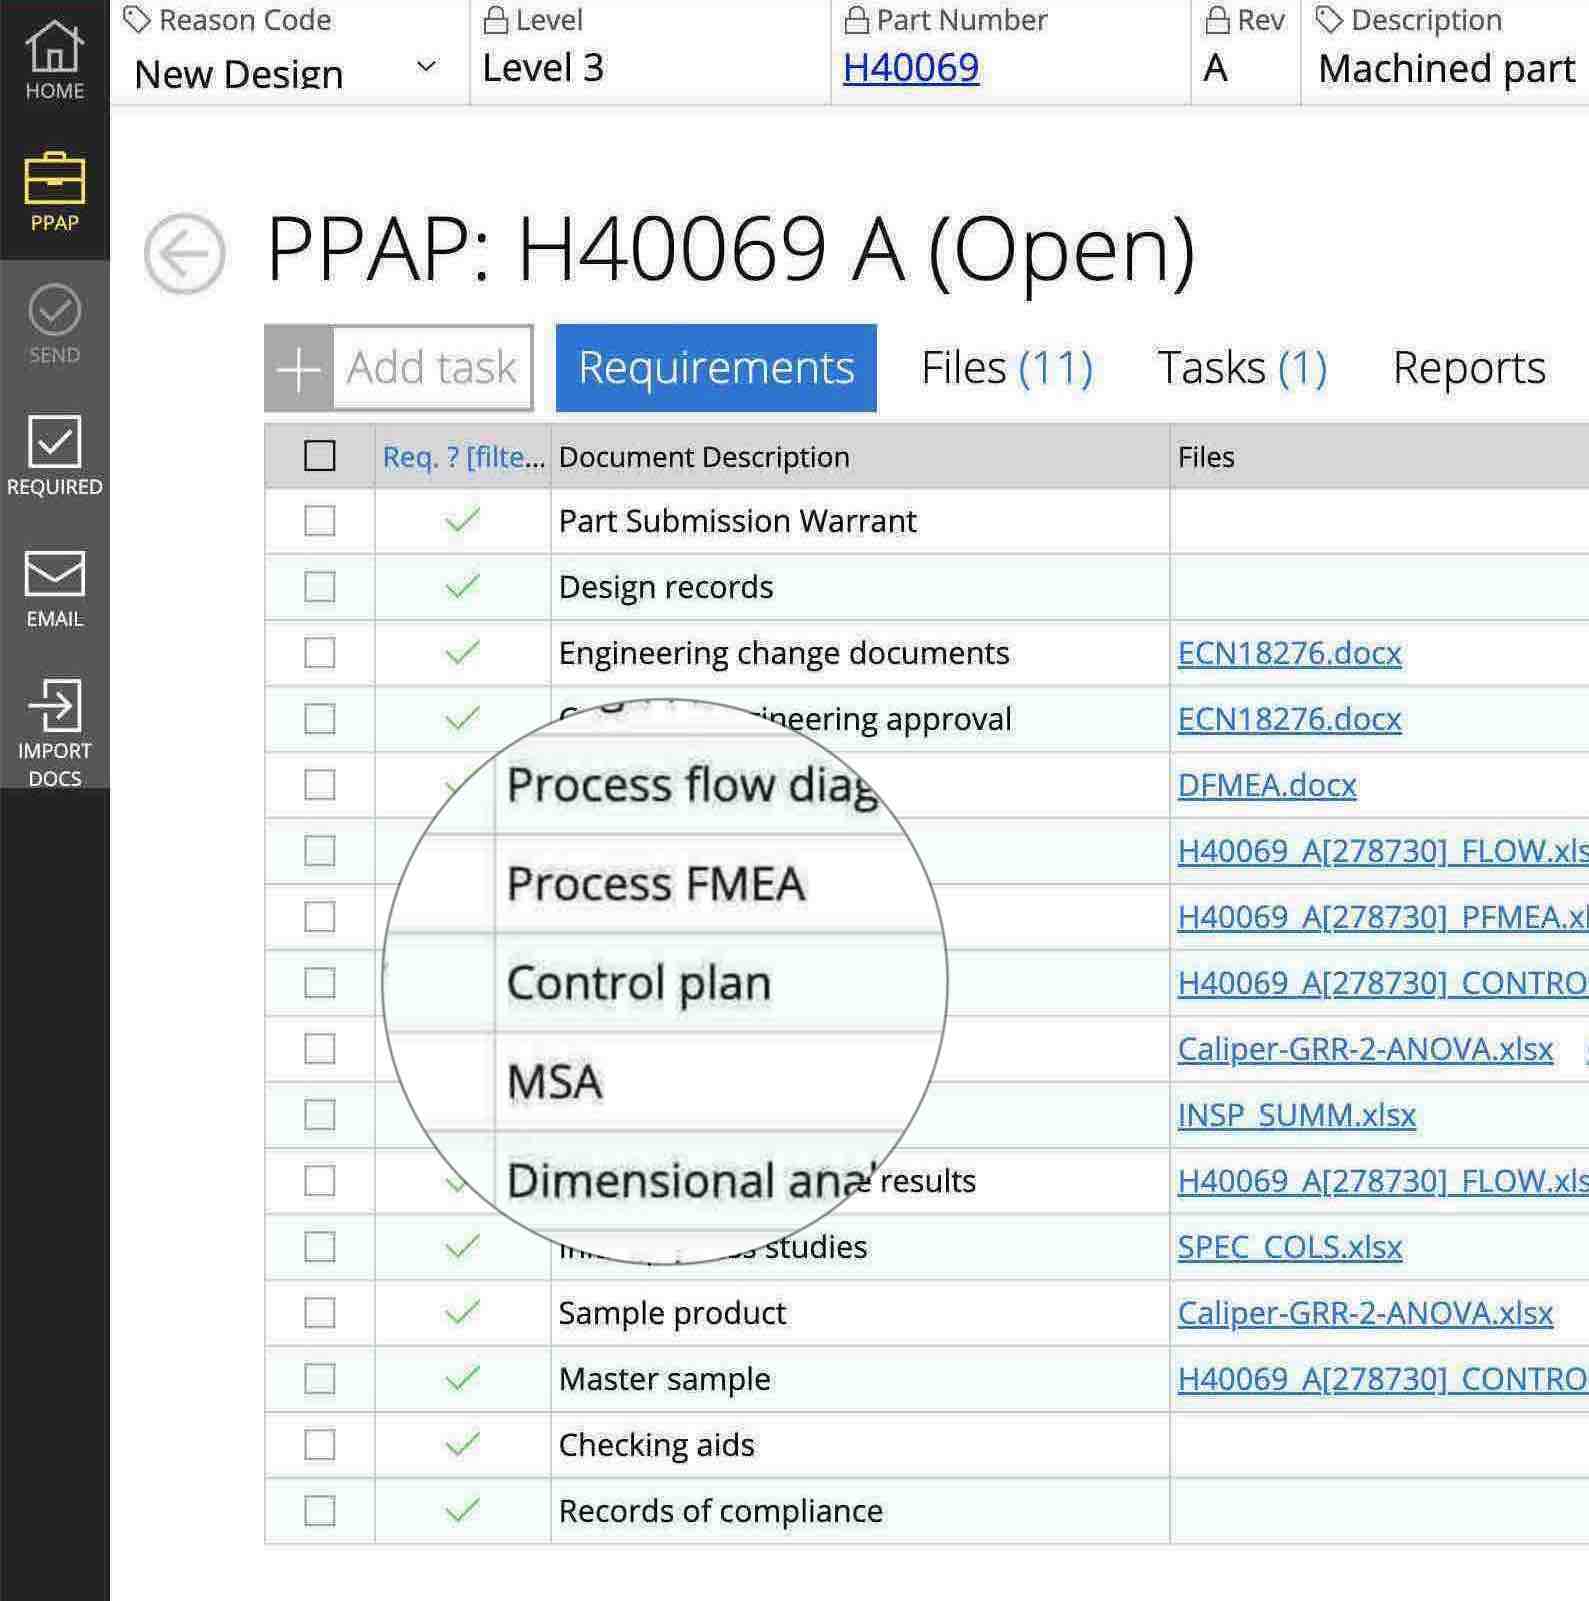Open the DFMEA.docx file link
The image size is (1589, 1601).
tap(1267, 785)
